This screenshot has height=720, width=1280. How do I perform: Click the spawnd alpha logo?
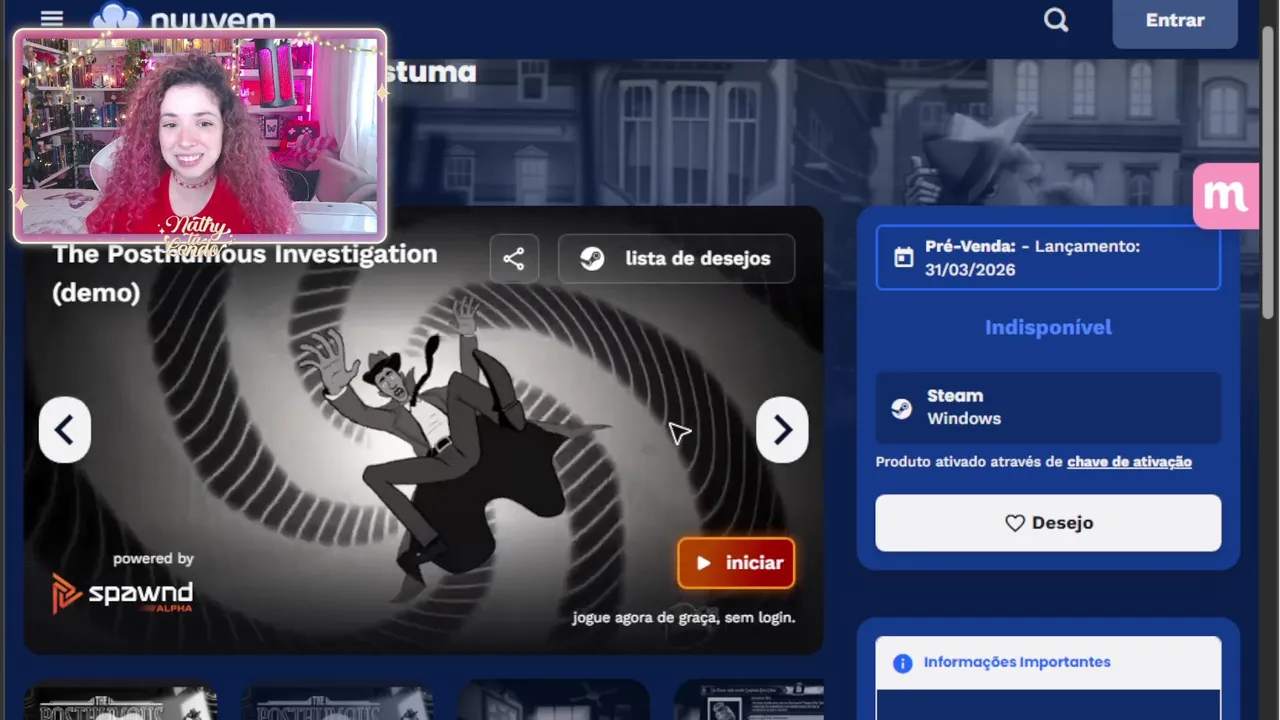point(122,592)
